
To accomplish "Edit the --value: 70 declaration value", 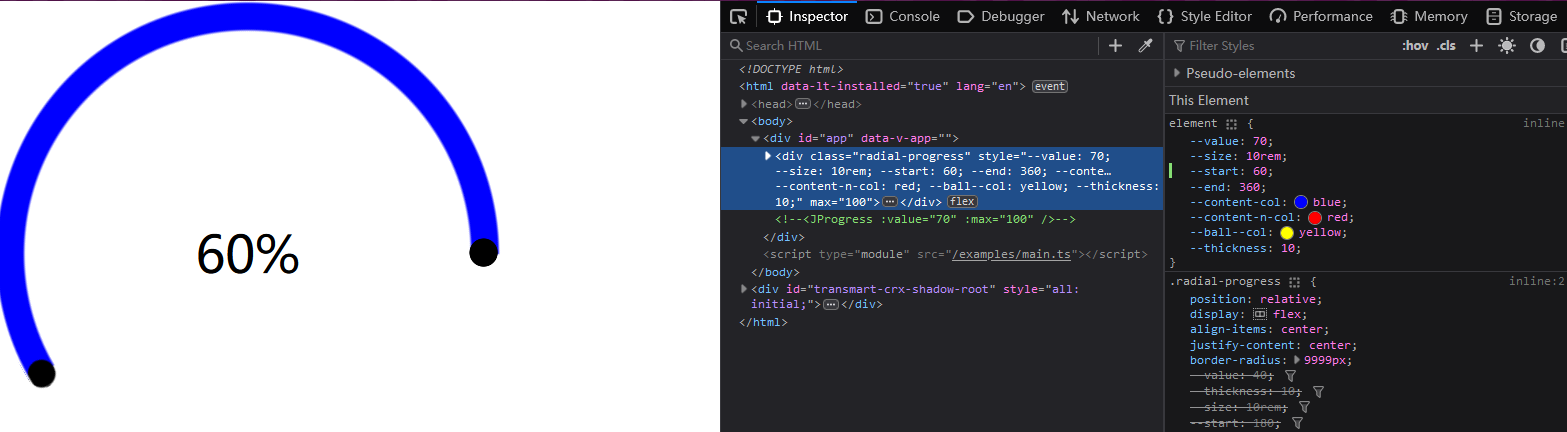I will pos(1260,140).
